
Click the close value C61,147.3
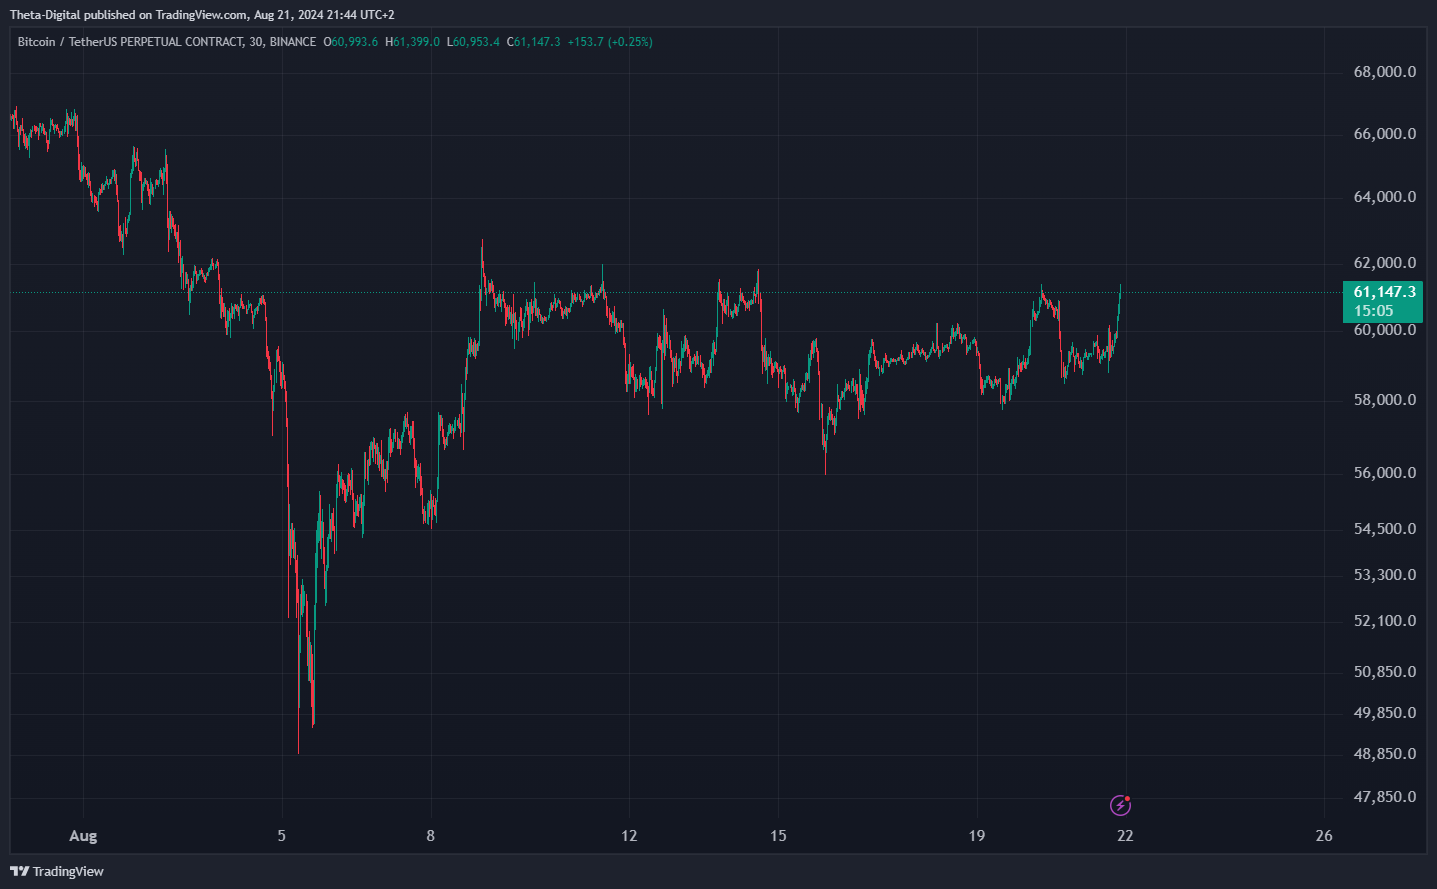(x=533, y=42)
